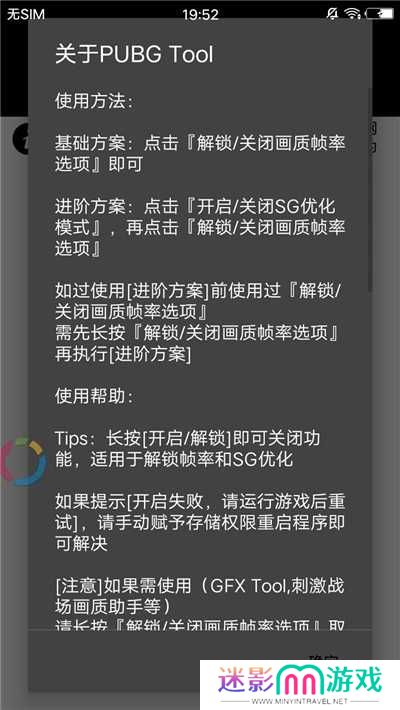Tap the Wi-Fi signal icon
The height and width of the screenshot is (710, 400).
coord(352,14)
